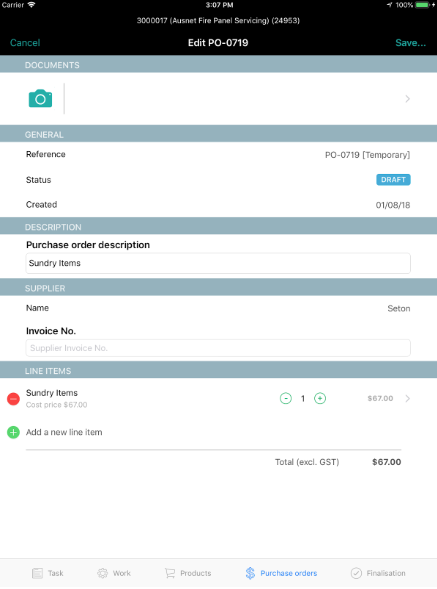Screen dimensions: 437x589
Task: Tap the battery indicator in status bar
Action: [x=422, y=5]
